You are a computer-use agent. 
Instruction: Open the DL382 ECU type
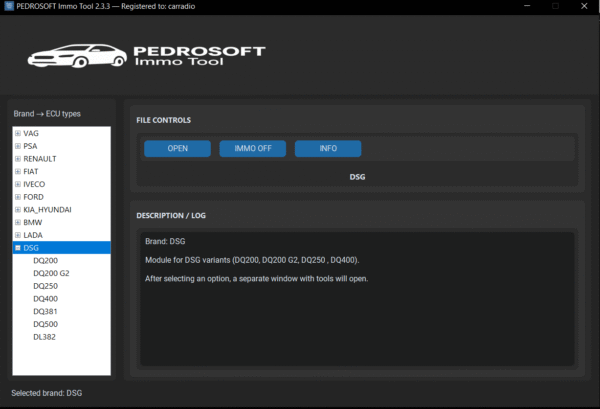click(44, 337)
